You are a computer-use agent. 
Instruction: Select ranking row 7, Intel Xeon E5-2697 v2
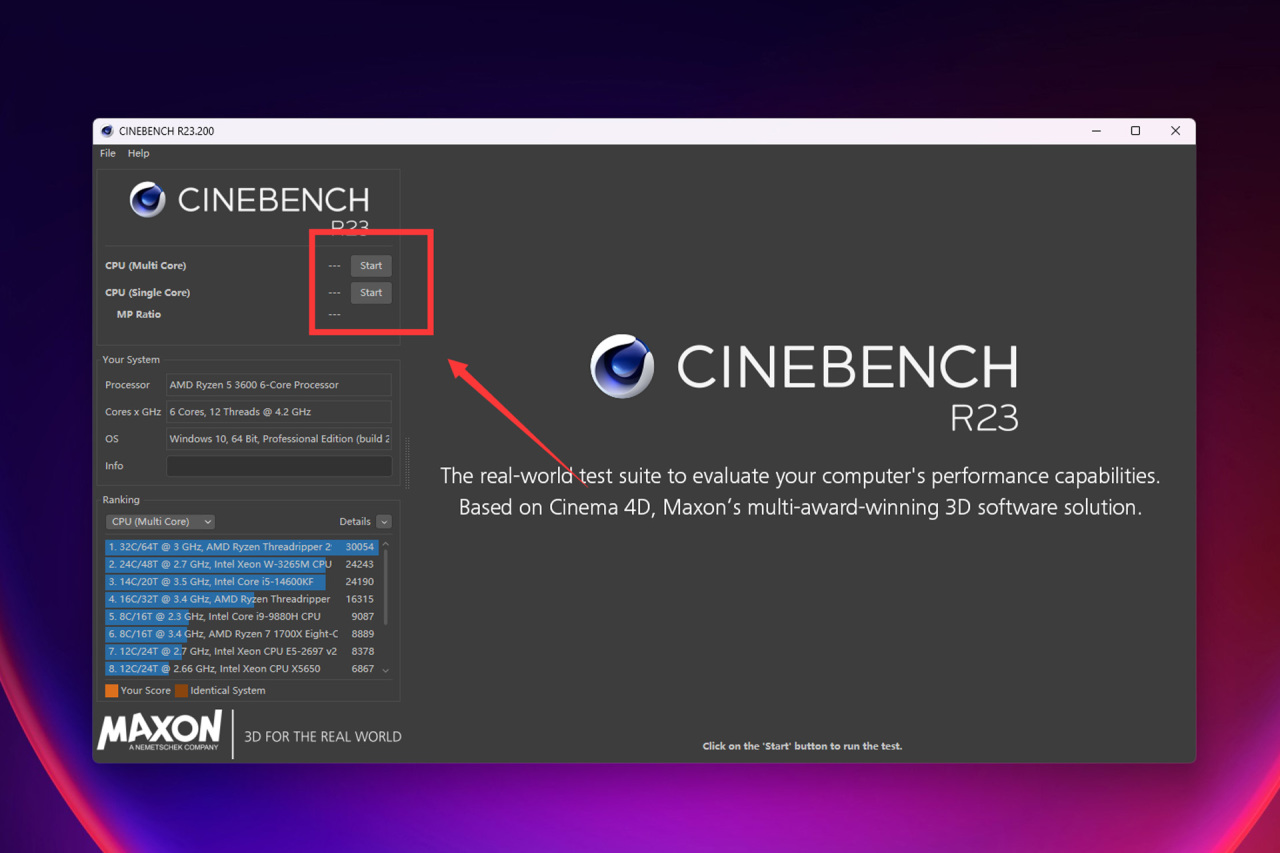pyautogui.click(x=241, y=652)
